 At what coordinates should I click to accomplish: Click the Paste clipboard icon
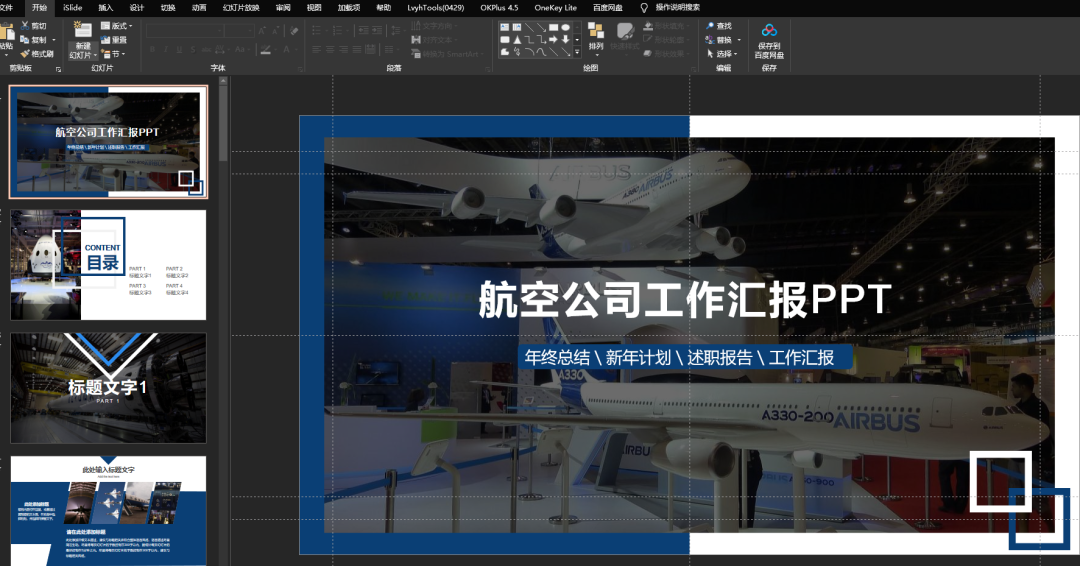[7, 31]
